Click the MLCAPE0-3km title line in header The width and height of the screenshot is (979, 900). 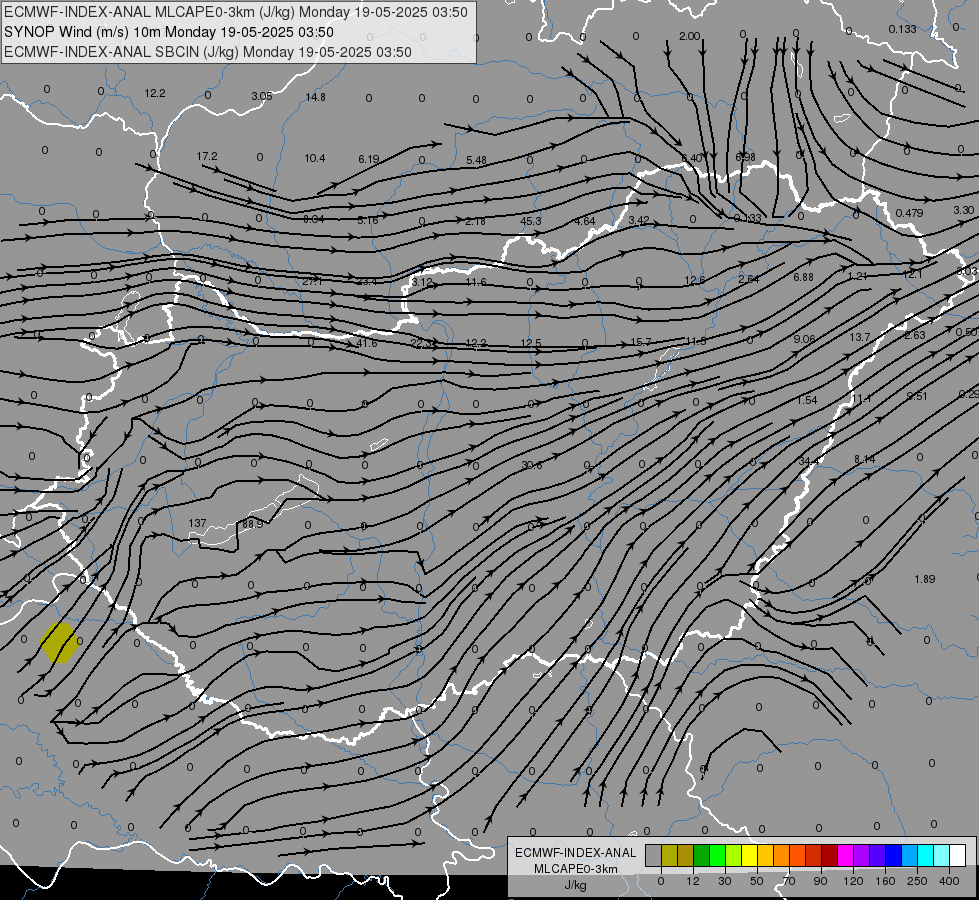coord(235,12)
